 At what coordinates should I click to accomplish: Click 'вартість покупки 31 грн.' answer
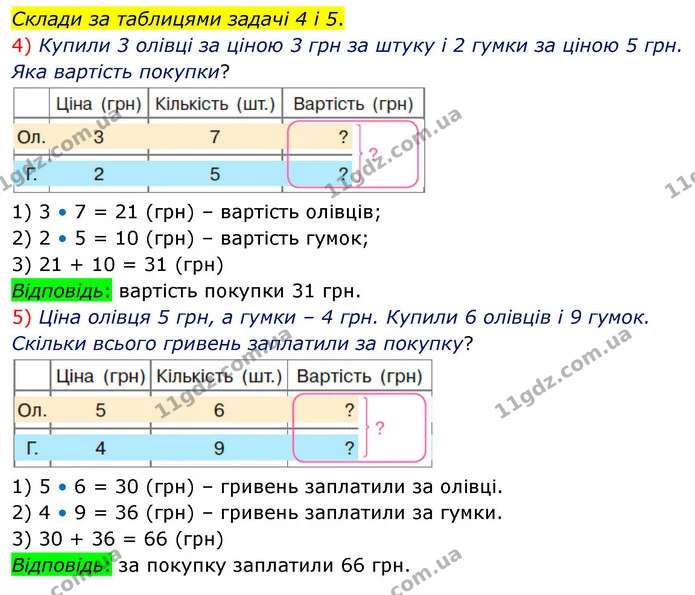pos(240,291)
